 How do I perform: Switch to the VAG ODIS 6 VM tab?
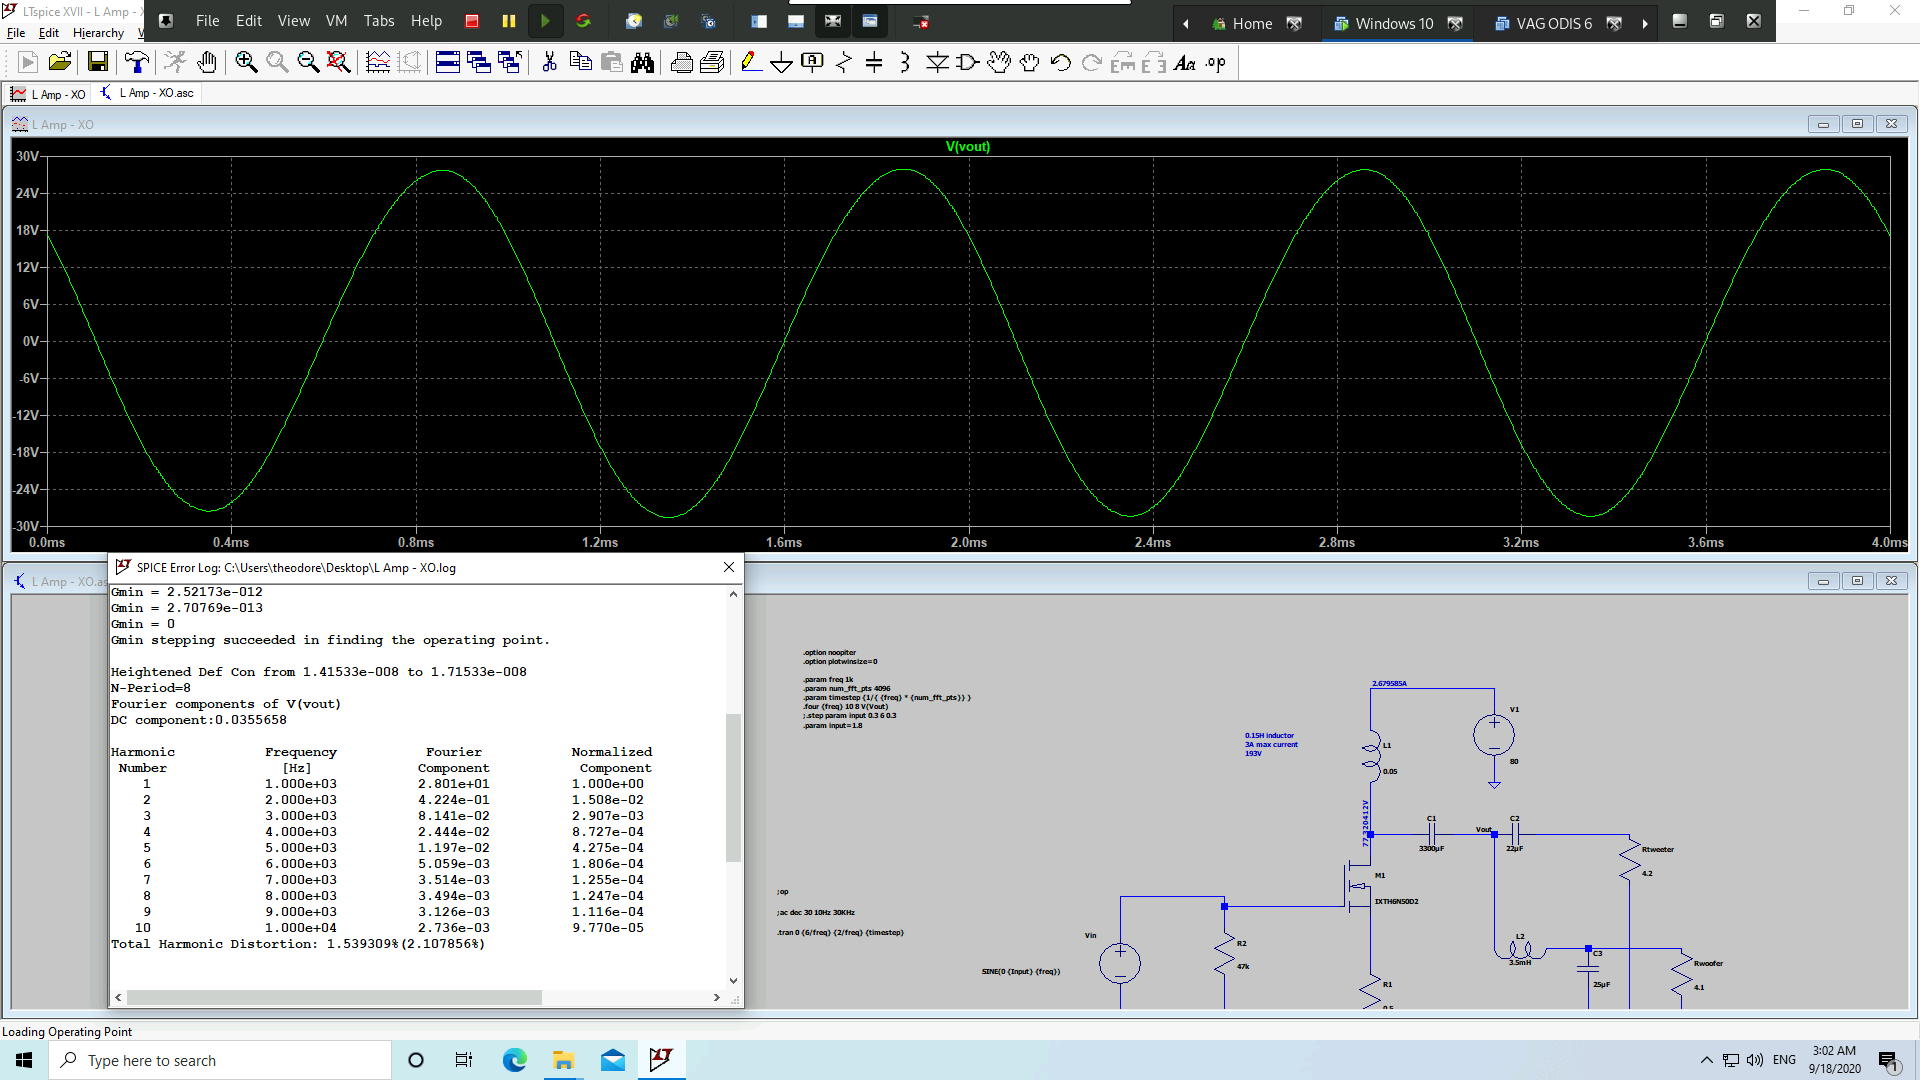coord(1554,23)
